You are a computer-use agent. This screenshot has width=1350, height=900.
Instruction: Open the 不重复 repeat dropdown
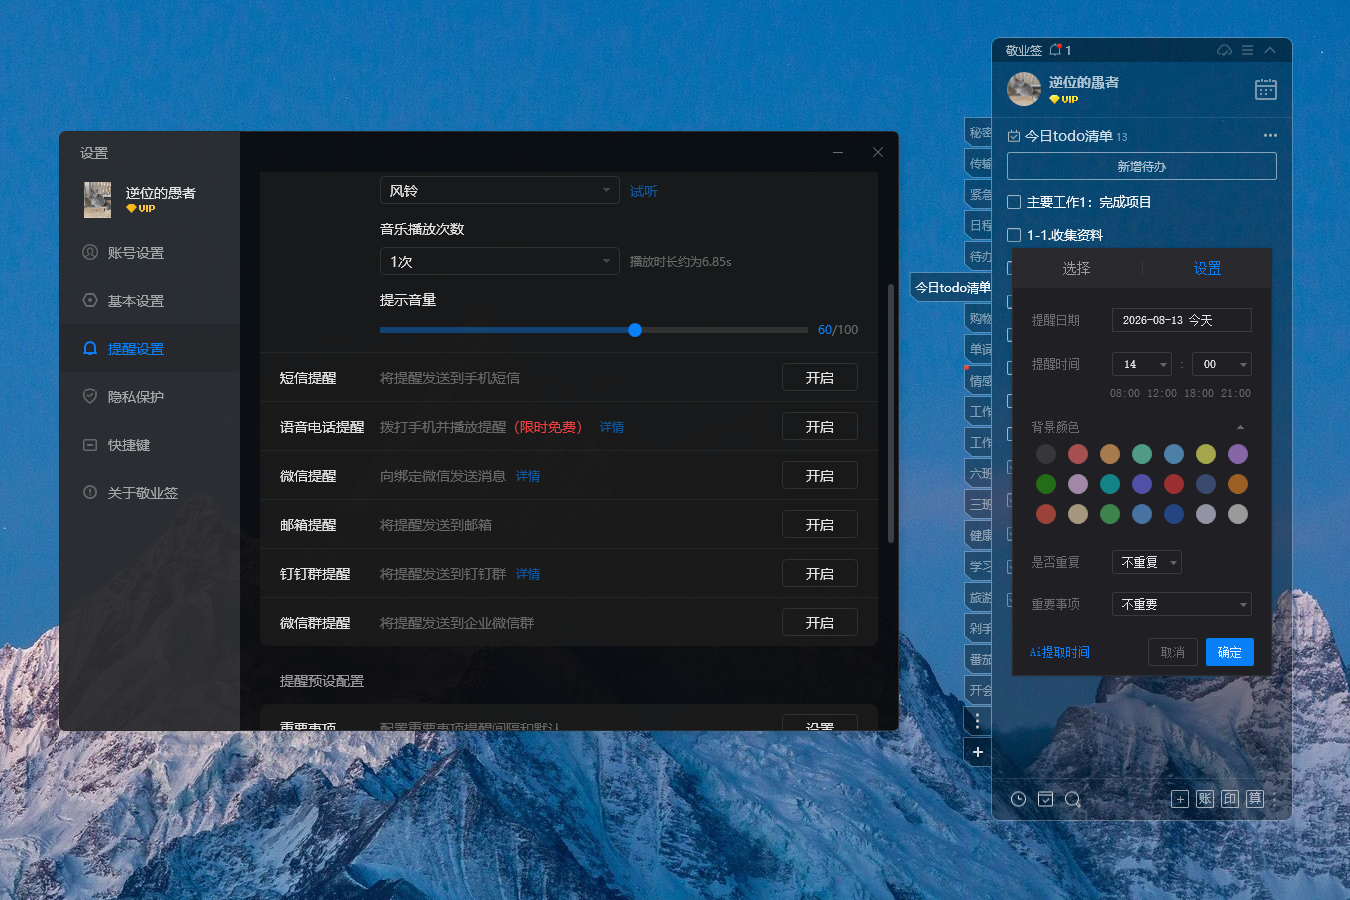pos(1147,562)
